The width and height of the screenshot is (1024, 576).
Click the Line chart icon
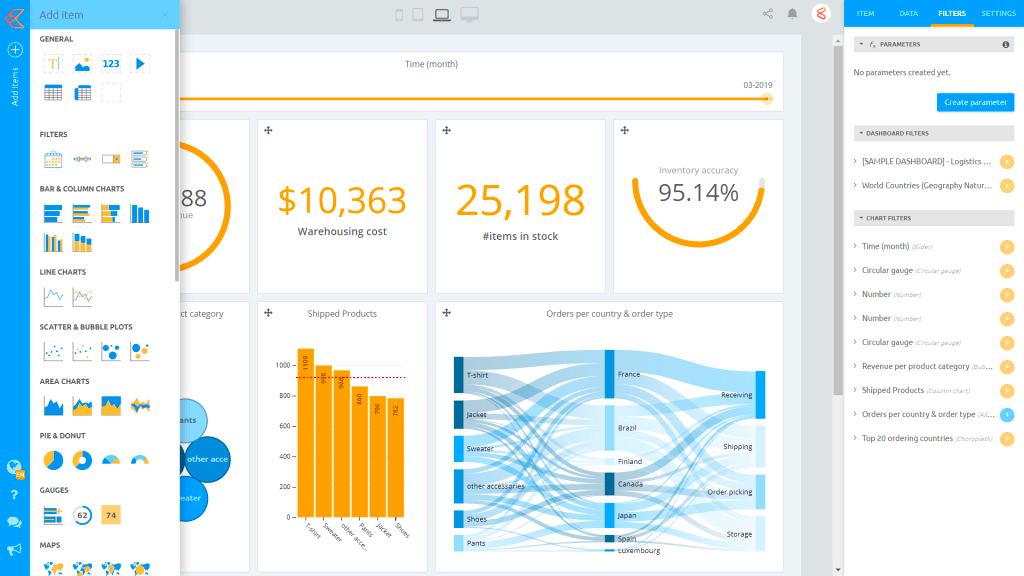54,296
